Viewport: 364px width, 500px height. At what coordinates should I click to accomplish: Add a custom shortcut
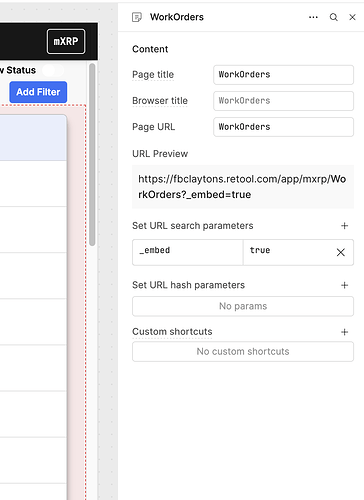click(345, 332)
